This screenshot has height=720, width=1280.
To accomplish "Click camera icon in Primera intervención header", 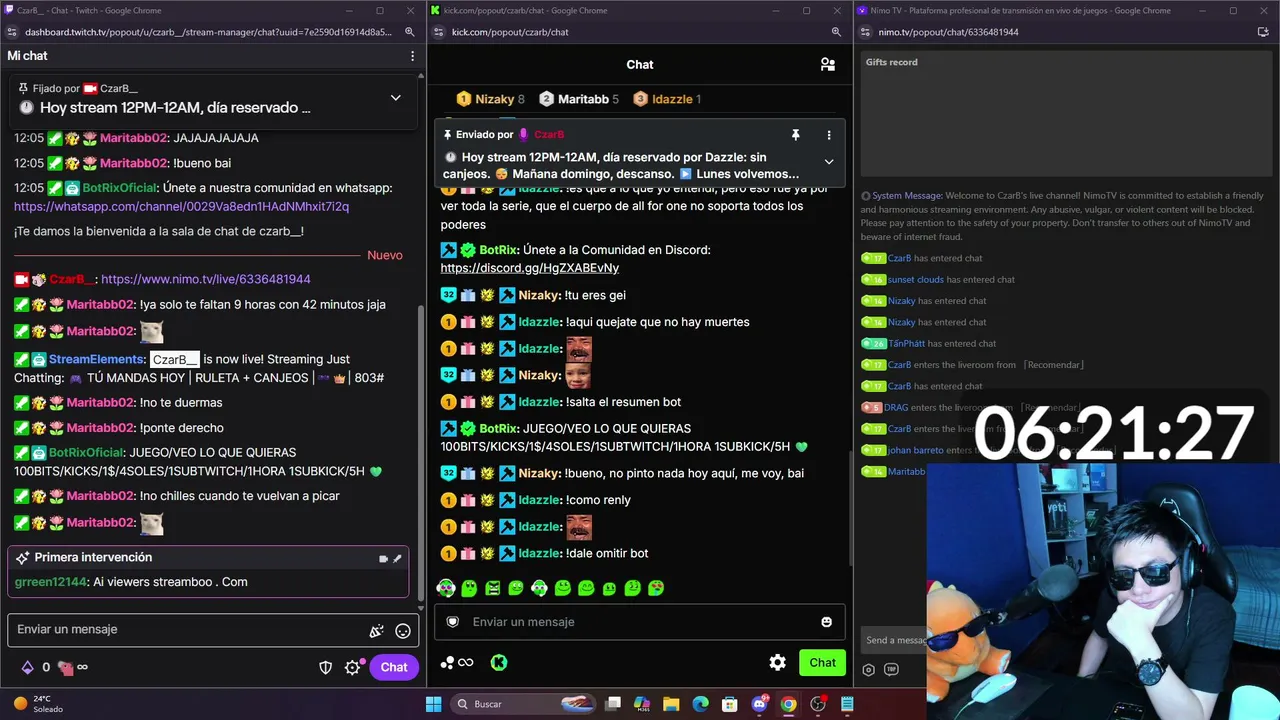I will (383, 559).
